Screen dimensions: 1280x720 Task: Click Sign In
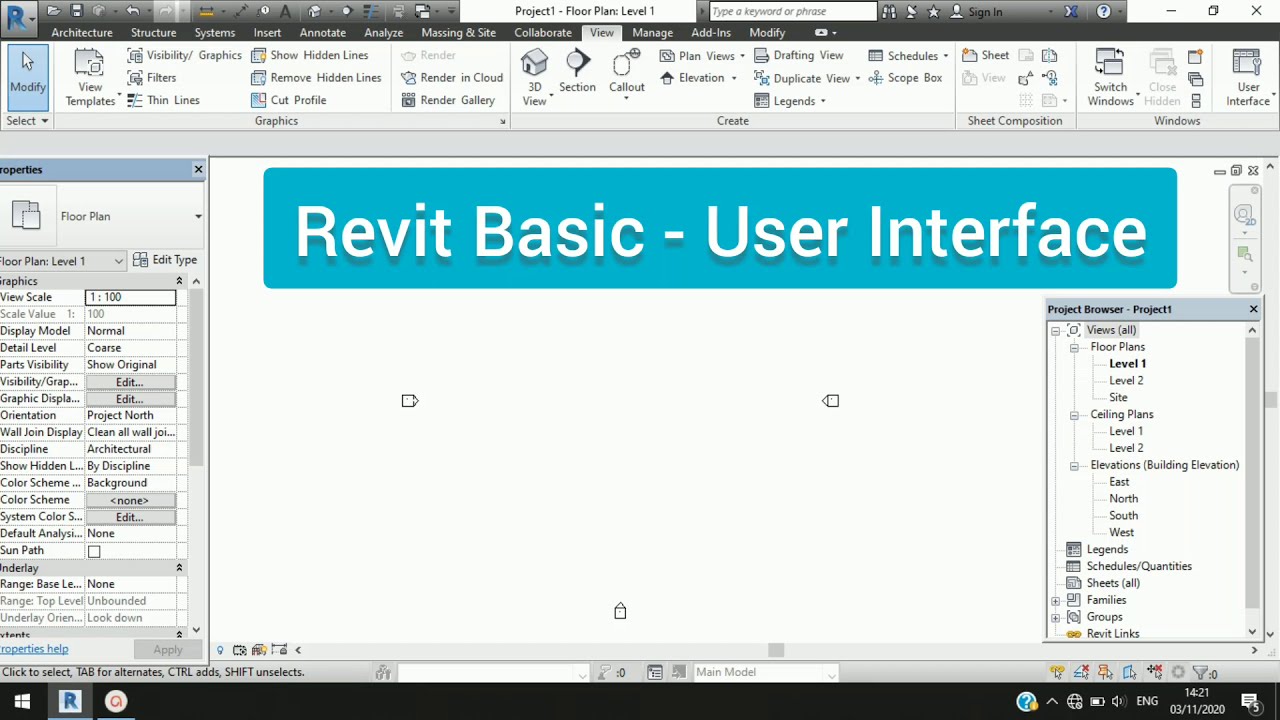coord(976,11)
